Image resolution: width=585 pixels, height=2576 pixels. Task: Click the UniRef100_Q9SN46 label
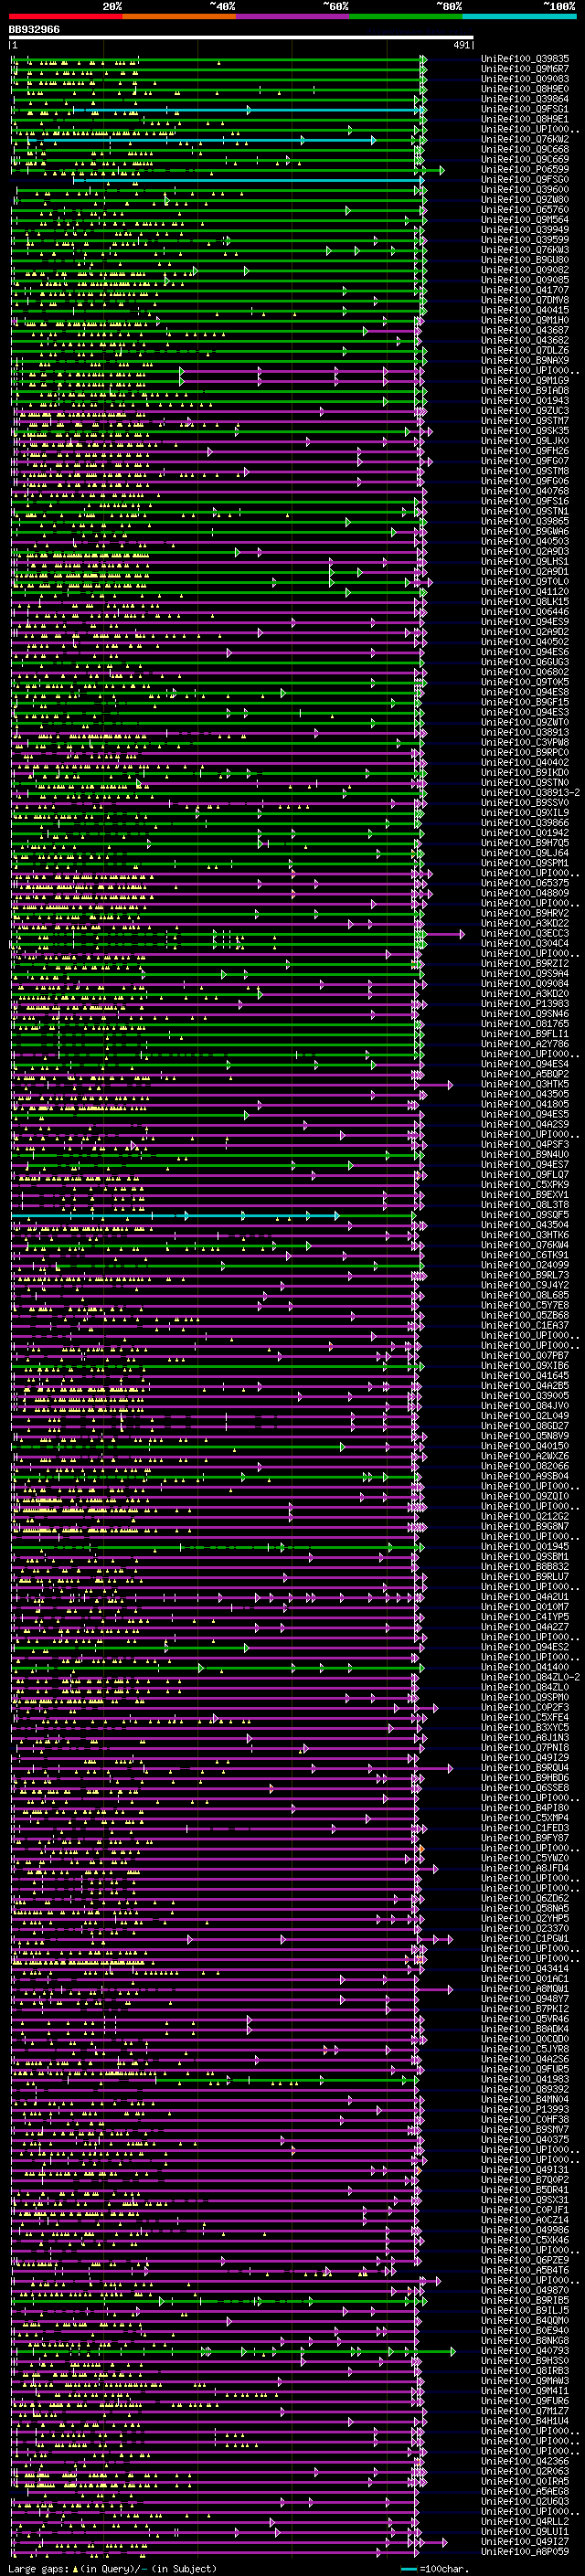point(525,1014)
